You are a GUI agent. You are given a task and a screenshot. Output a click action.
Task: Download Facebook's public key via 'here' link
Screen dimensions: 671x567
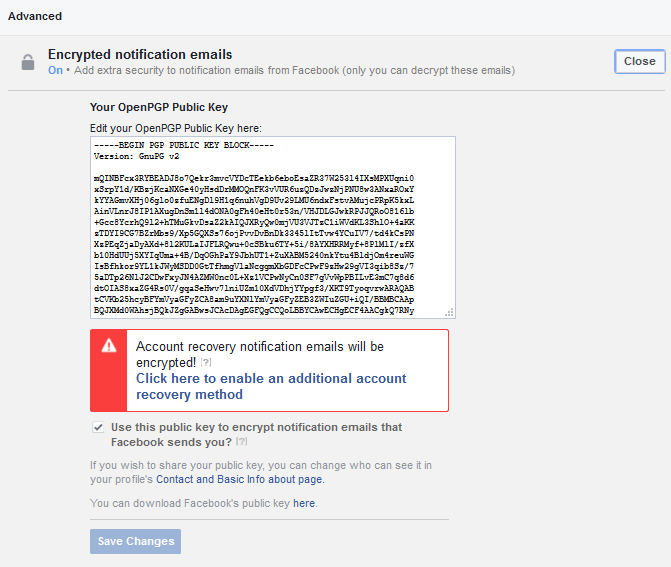coord(304,503)
